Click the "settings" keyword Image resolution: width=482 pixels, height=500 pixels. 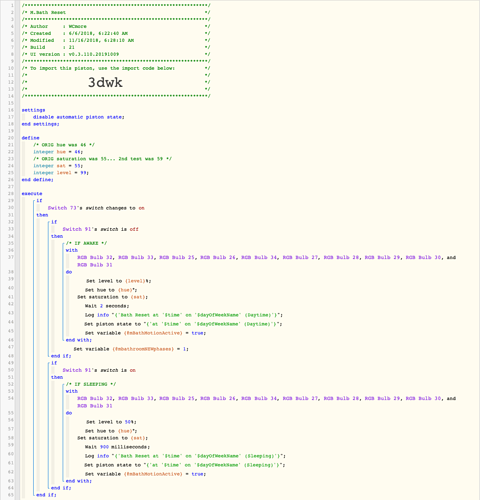click(33, 110)
